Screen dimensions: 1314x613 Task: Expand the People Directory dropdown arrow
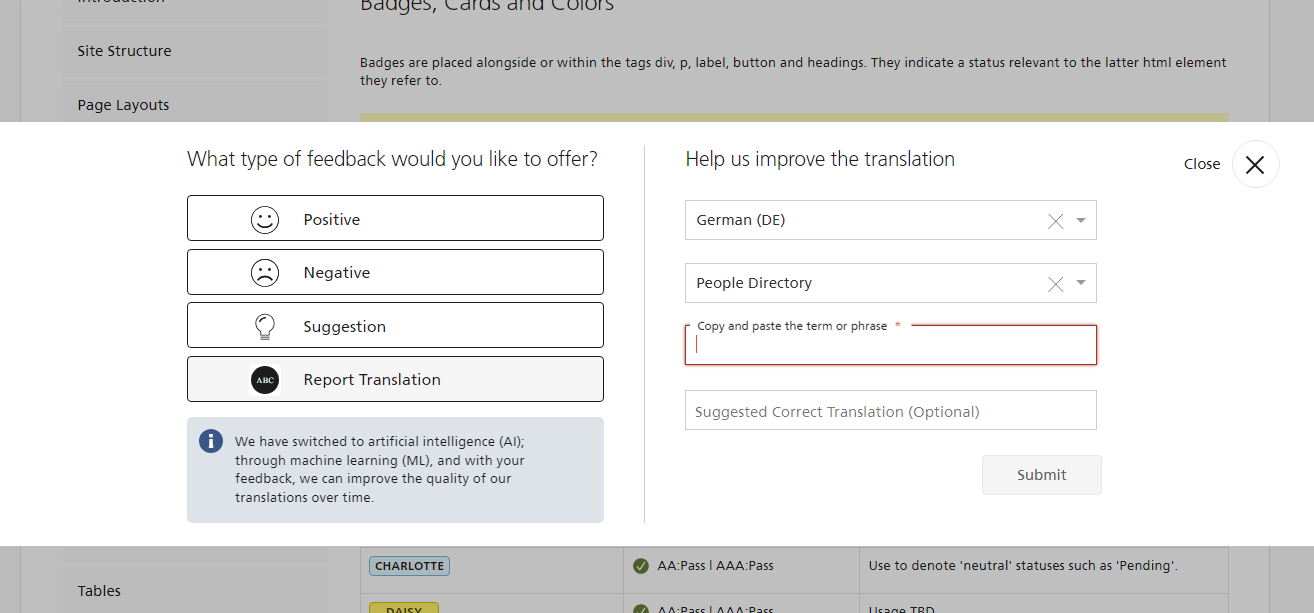tap(1081, 283)
